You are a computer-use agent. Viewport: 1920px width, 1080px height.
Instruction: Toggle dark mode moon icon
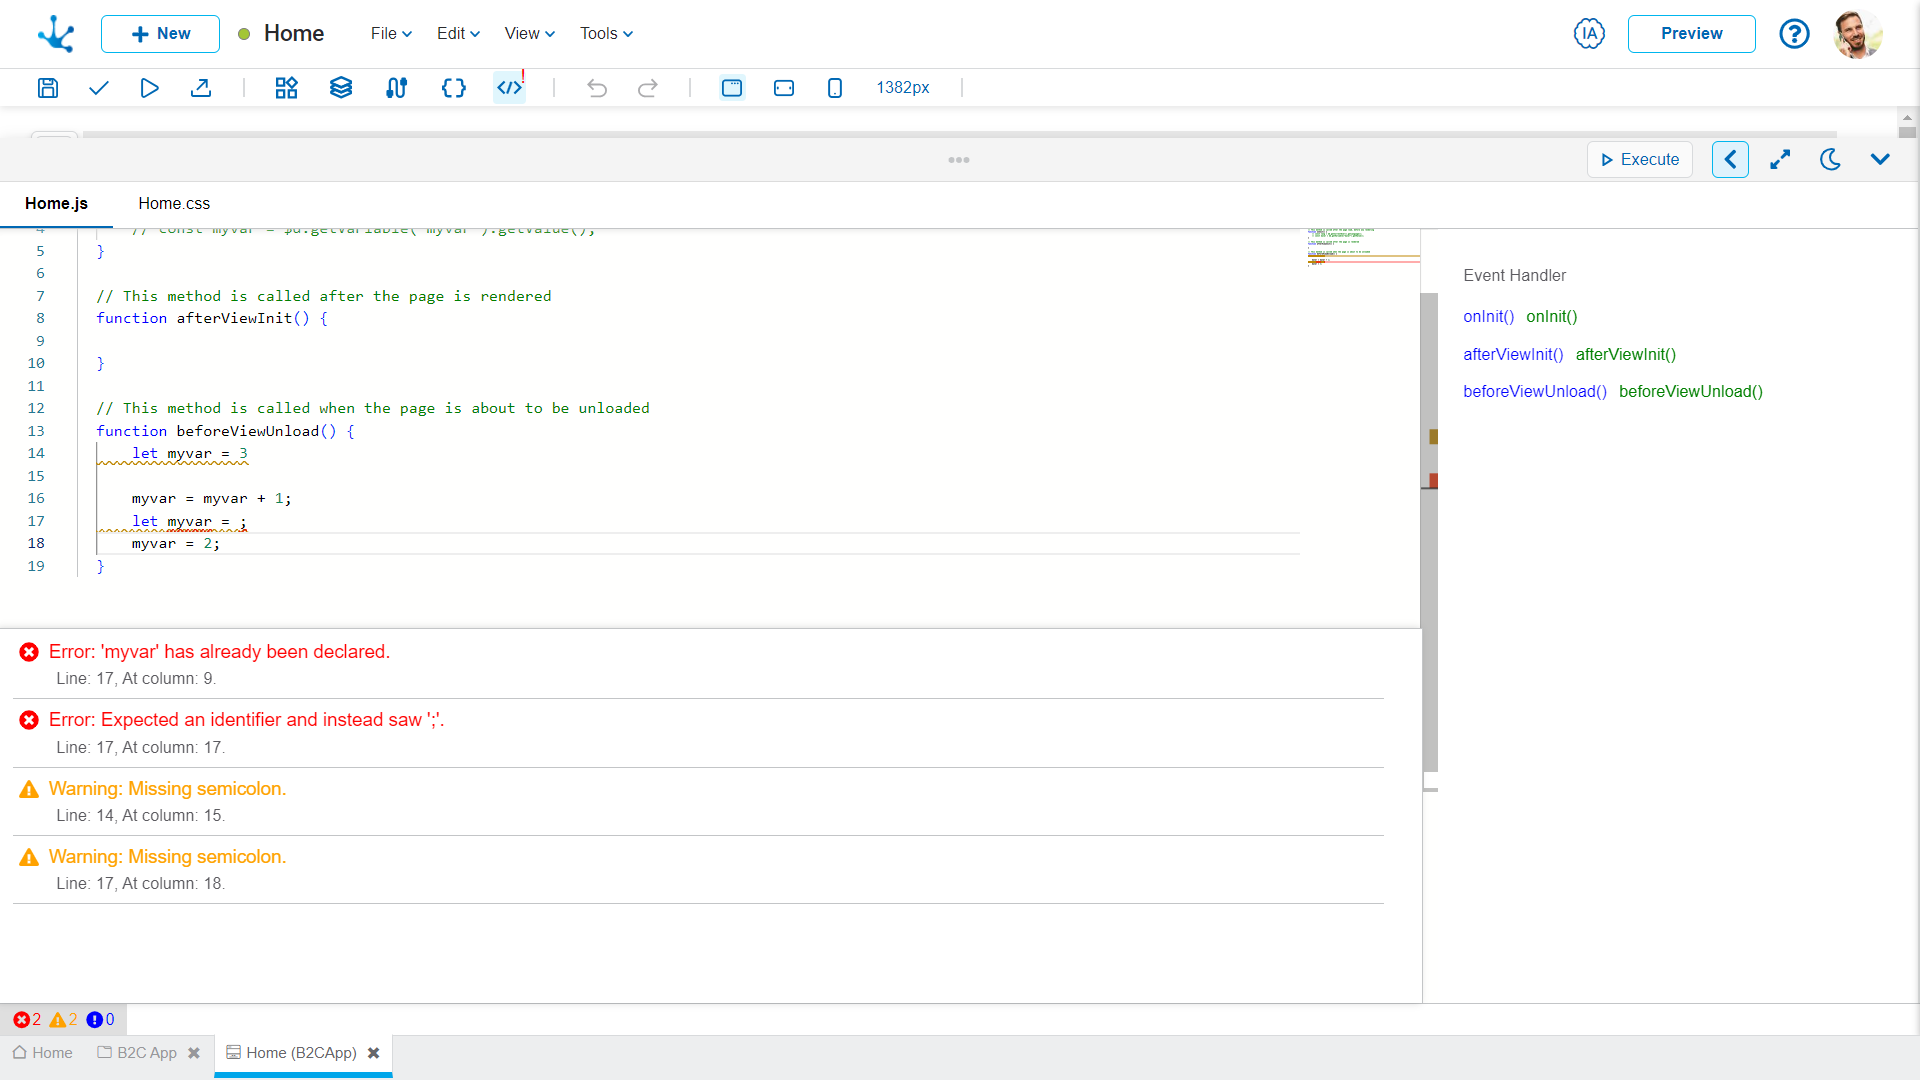pyautogui.click(x=1830, y=160)
